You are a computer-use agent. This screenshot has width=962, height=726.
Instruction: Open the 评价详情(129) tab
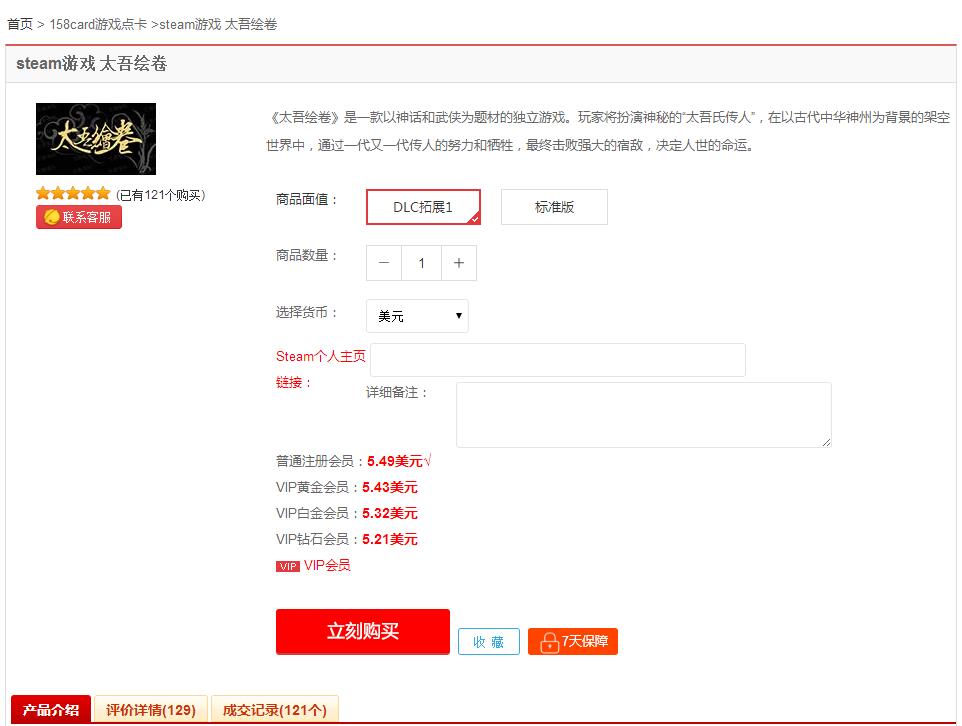(x=151, y=710)
